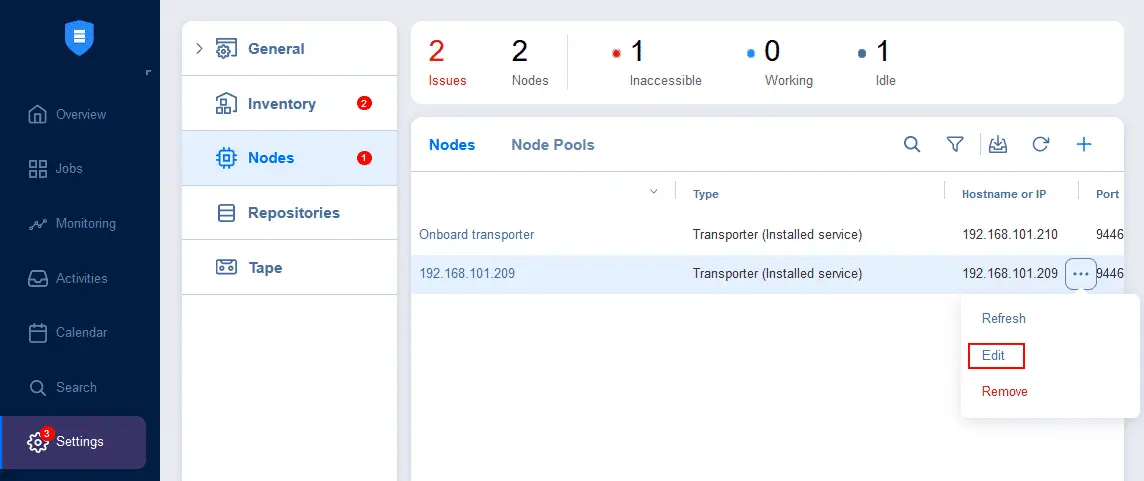
Task: Refresh the nodes list with the circular arrow
Action: pyautogui.click(x=1040, y=145)
